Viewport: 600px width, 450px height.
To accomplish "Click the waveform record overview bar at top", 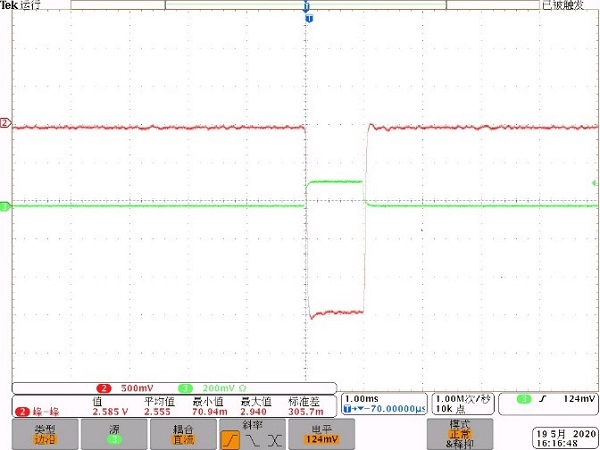I will click(307, 5).
